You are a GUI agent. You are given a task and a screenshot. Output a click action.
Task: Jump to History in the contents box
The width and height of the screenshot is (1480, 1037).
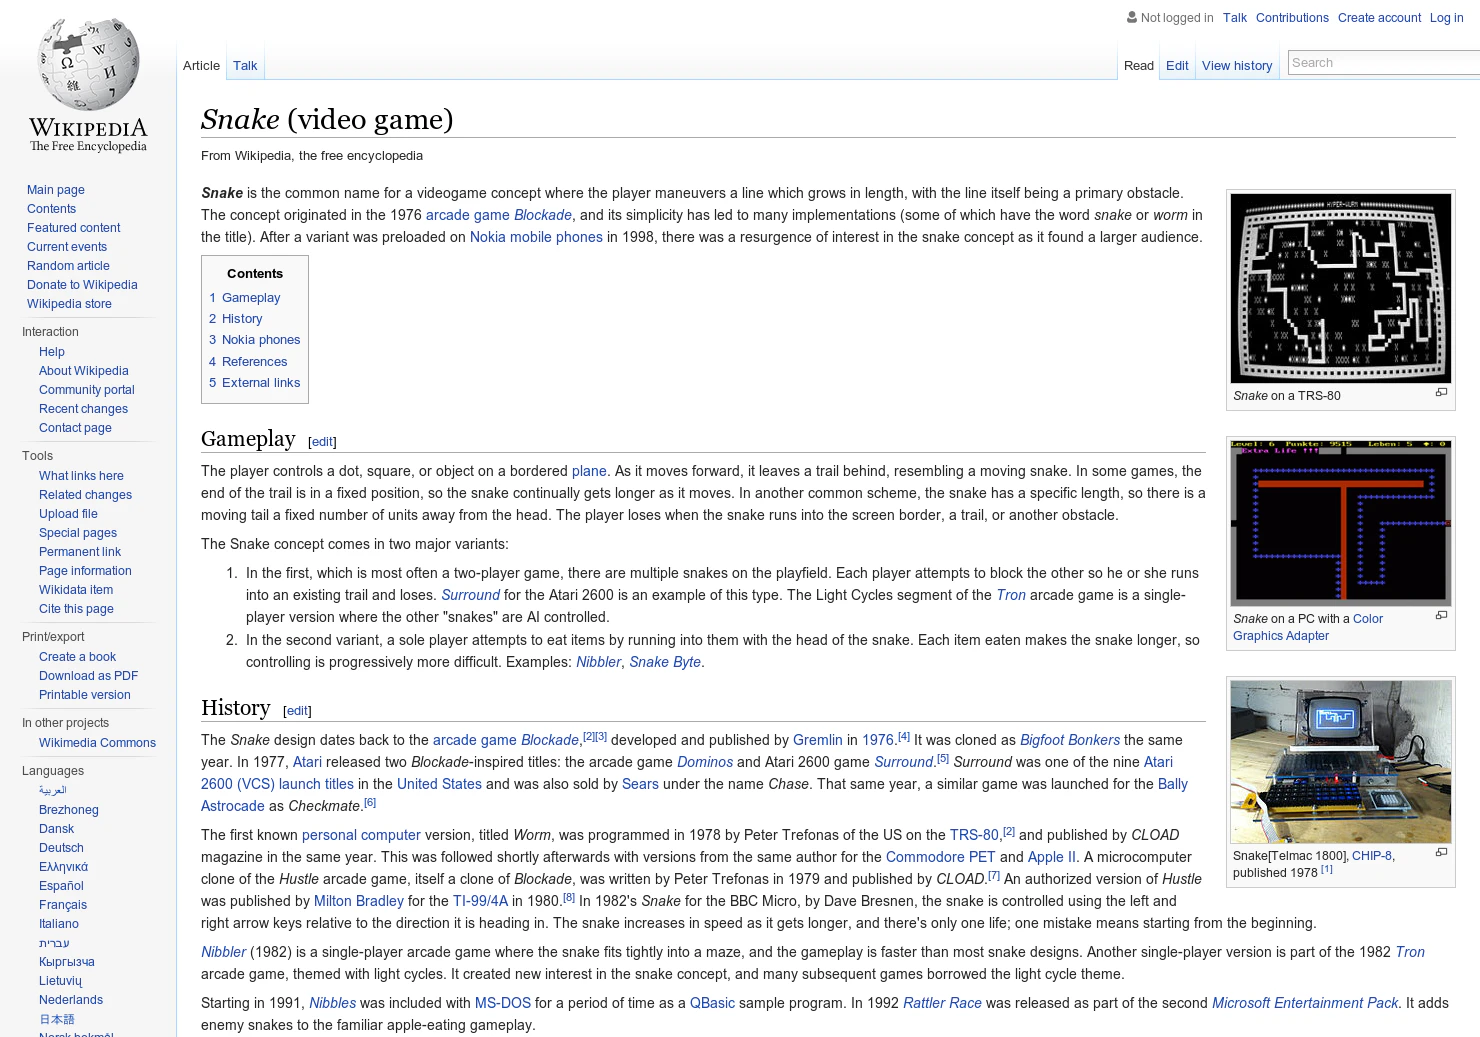[x=236, y=319]
